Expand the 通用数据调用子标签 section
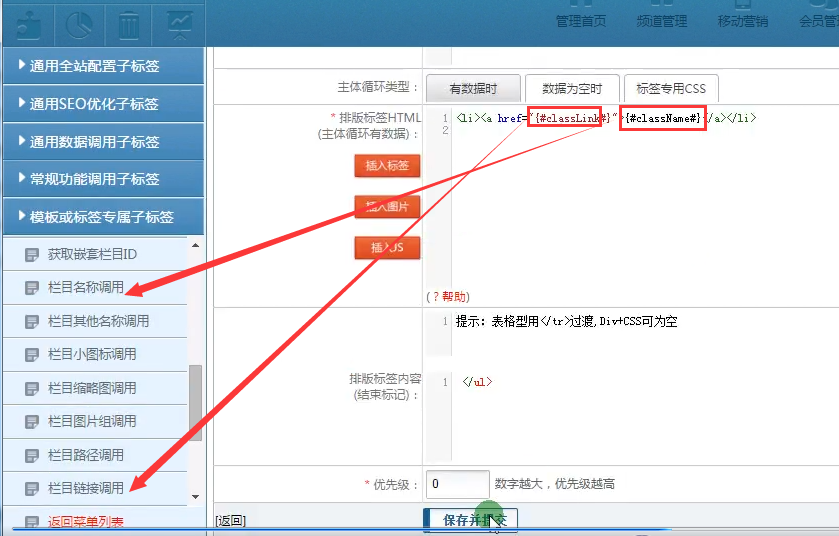The image size is (839, 536). pyautogui.click(x=102, y=142)
